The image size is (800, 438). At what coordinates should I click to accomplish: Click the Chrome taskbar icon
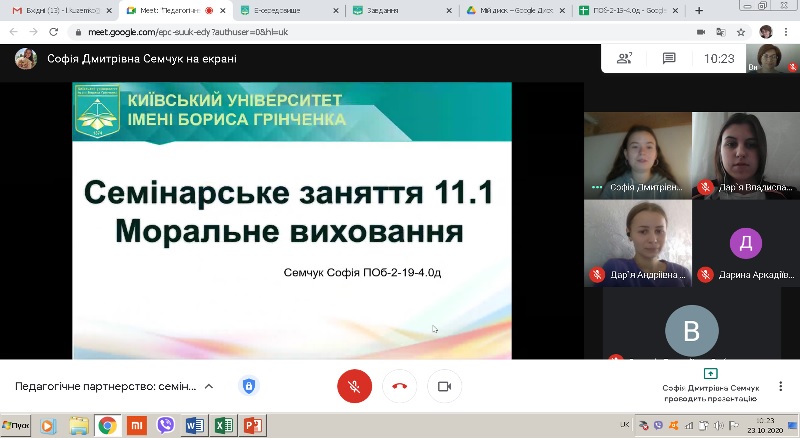(108, 425)
